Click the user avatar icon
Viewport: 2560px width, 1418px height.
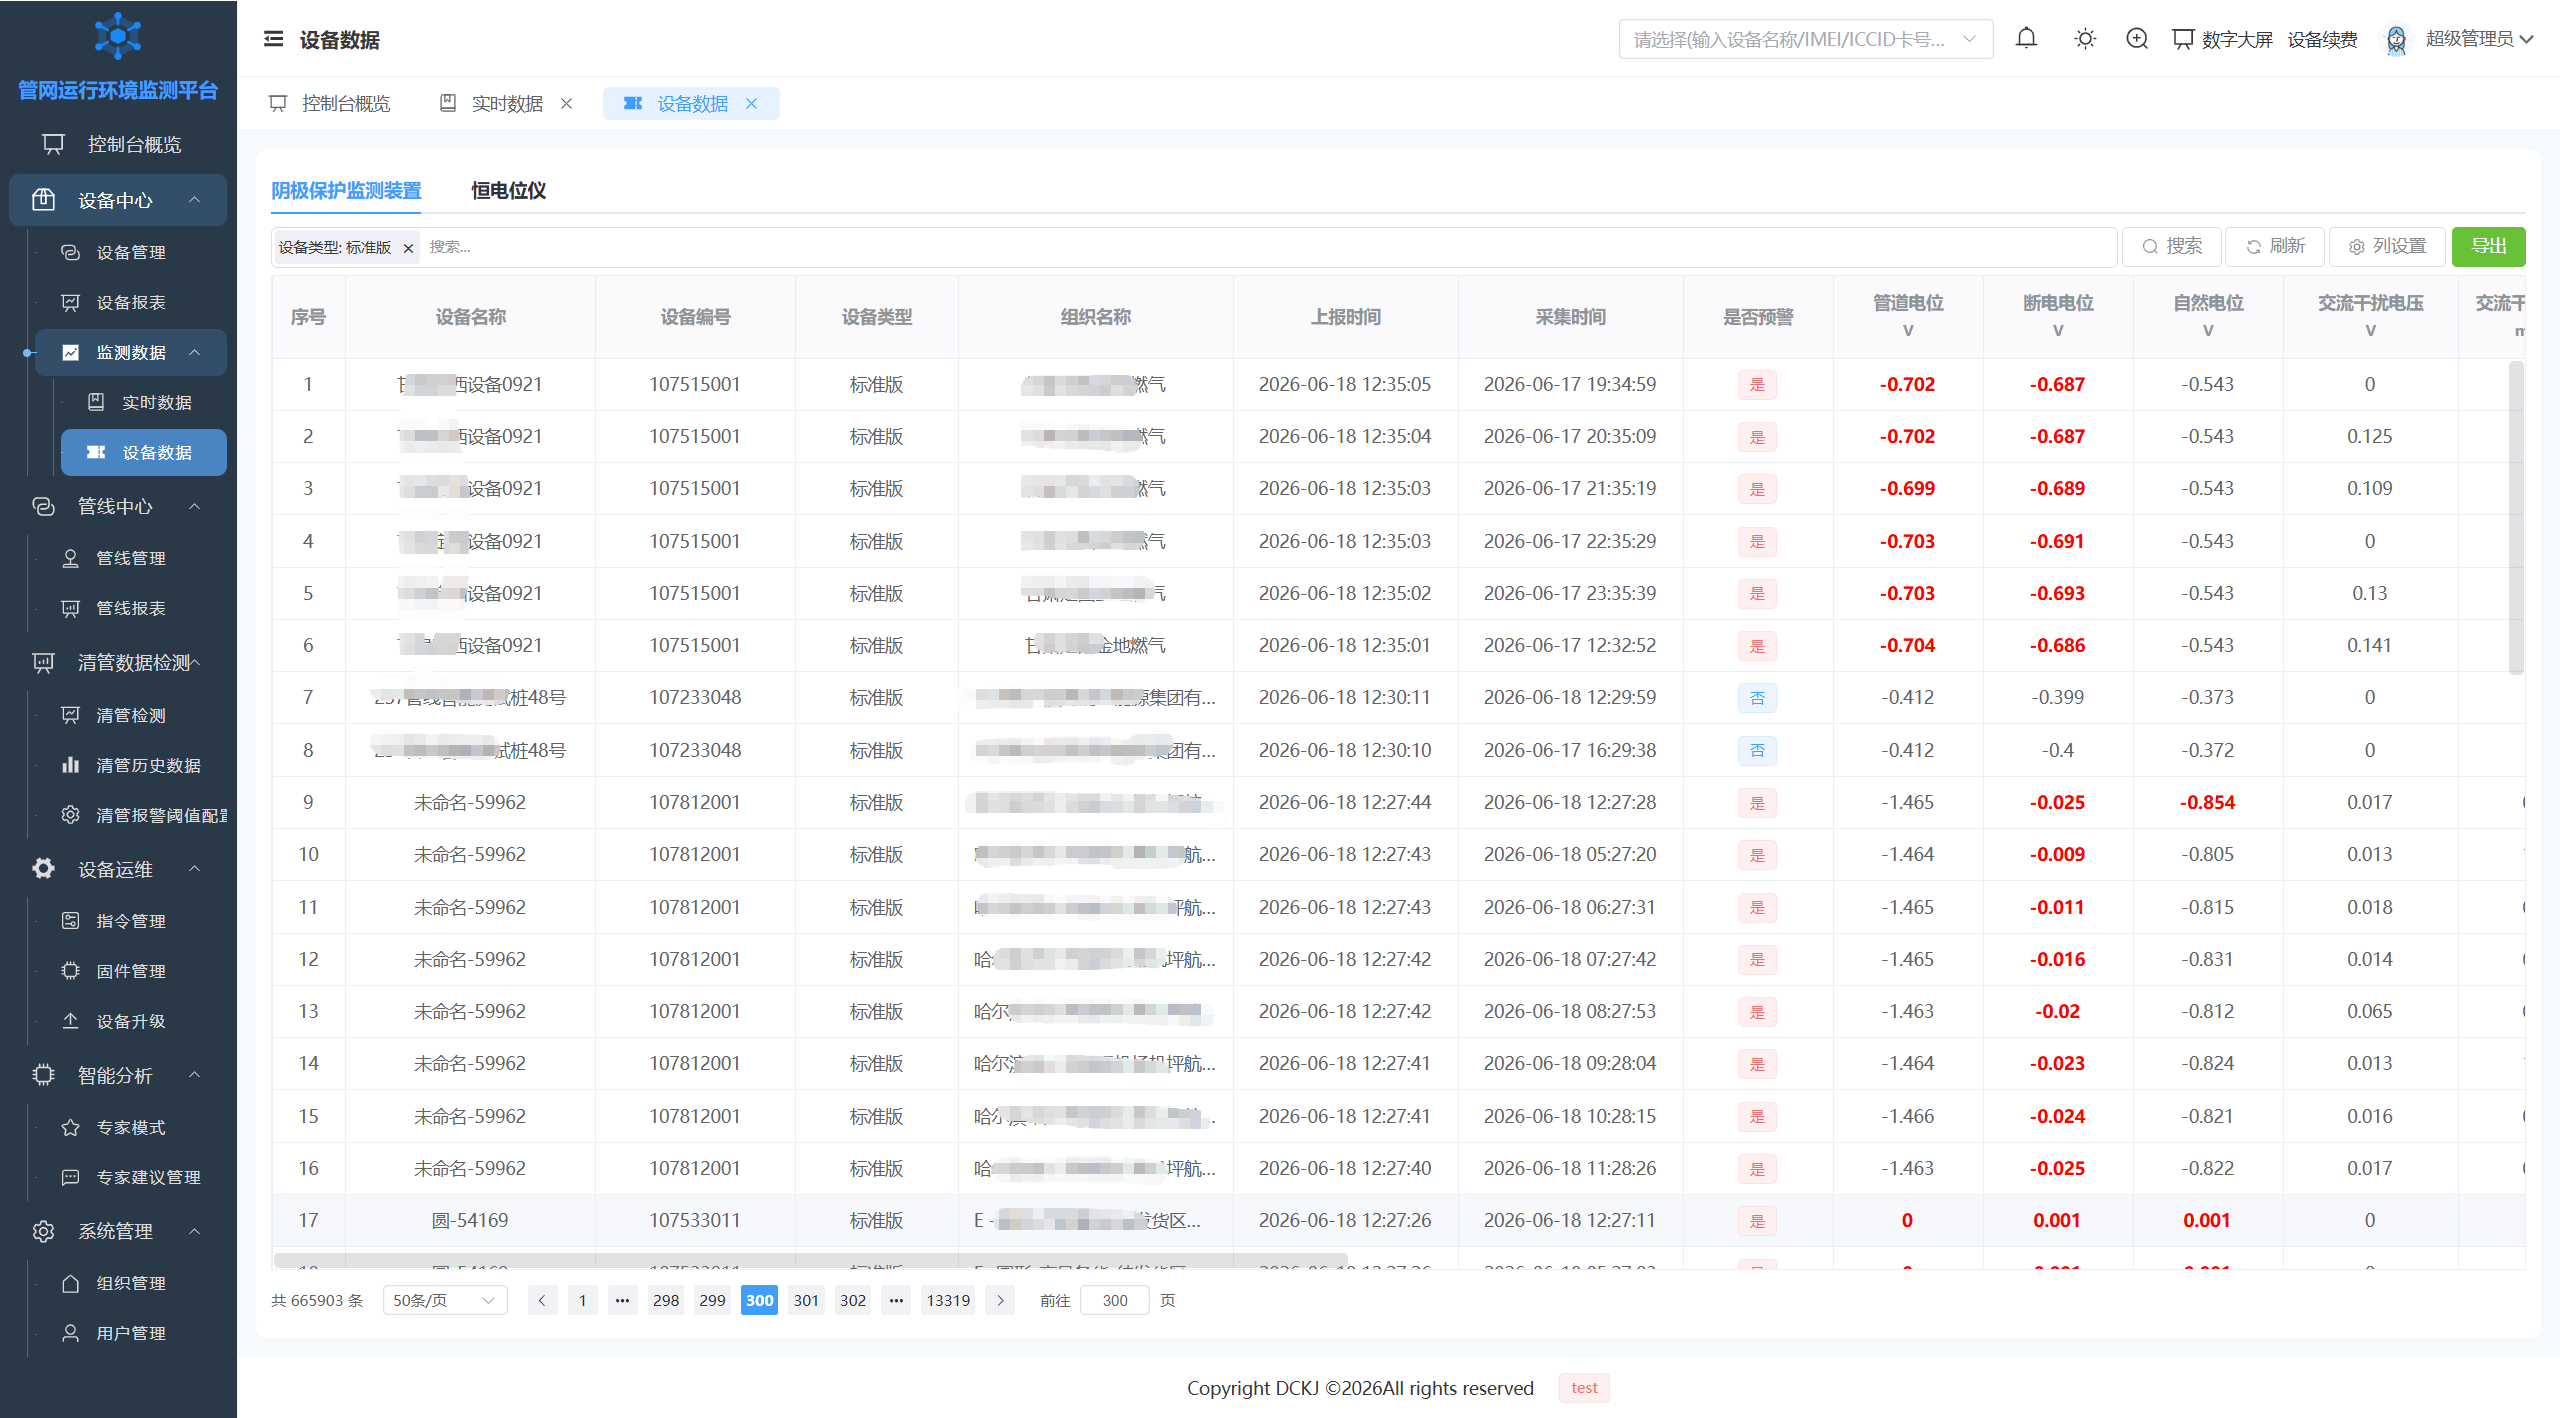click(x=2396, y=39)
